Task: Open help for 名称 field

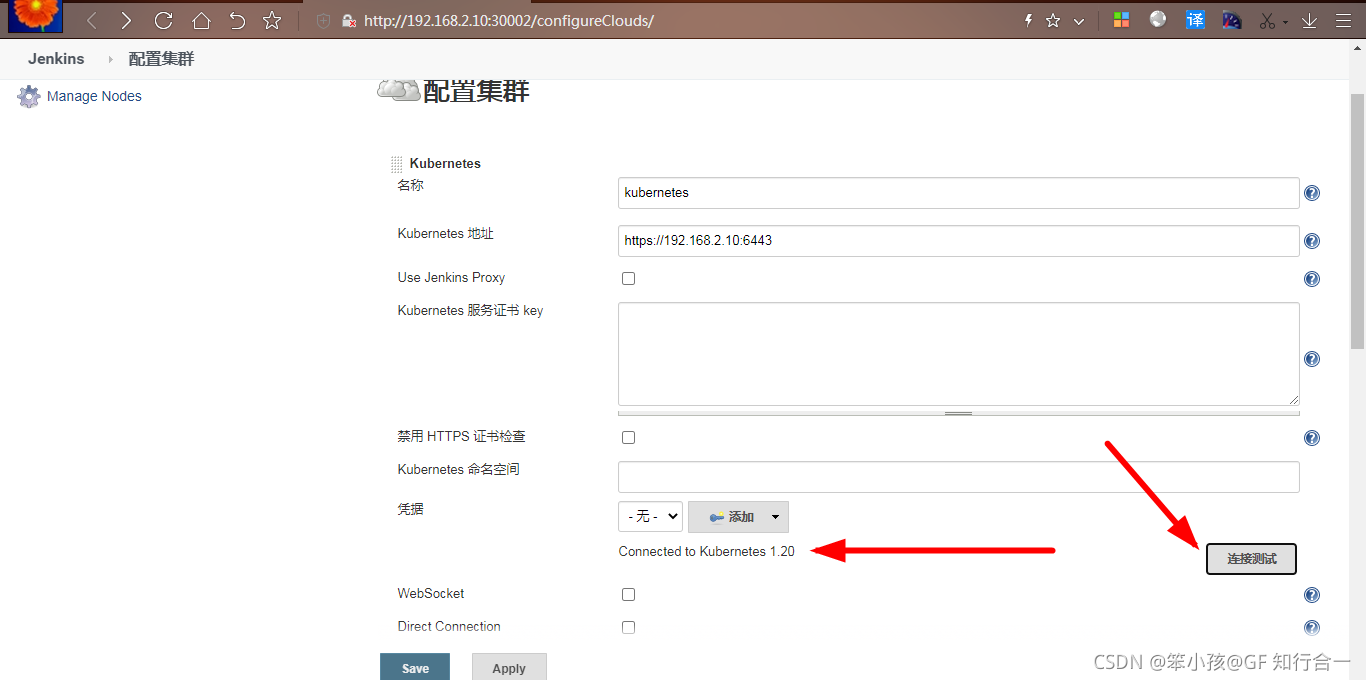Action: point(1312,193)
